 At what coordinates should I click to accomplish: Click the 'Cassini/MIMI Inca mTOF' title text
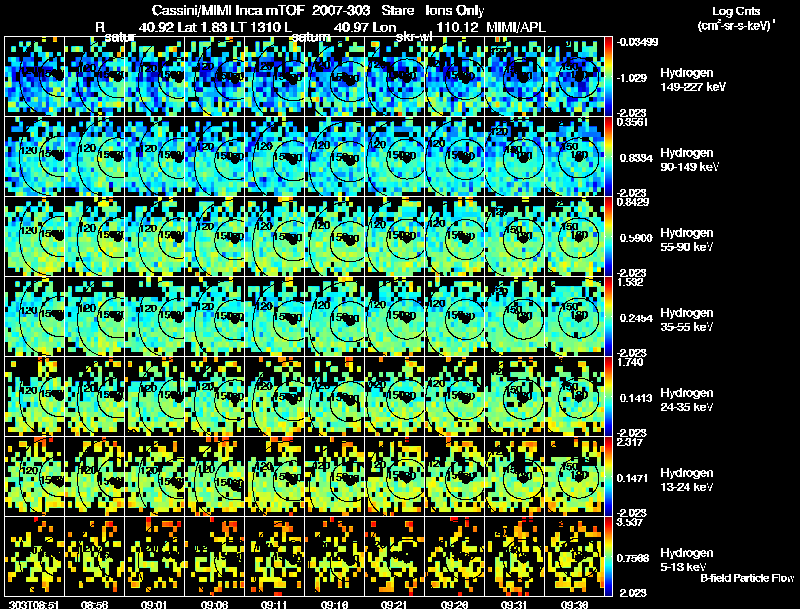pyautogui.click(x=228, y=10)
